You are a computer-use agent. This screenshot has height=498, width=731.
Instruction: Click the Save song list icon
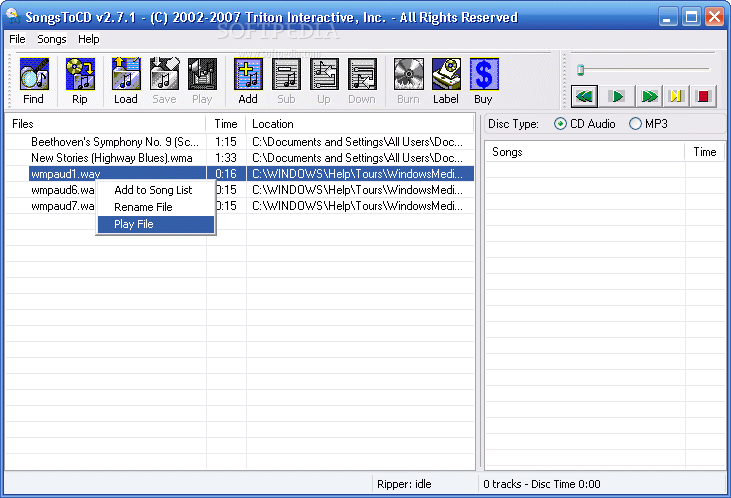(x=164, y=81)
